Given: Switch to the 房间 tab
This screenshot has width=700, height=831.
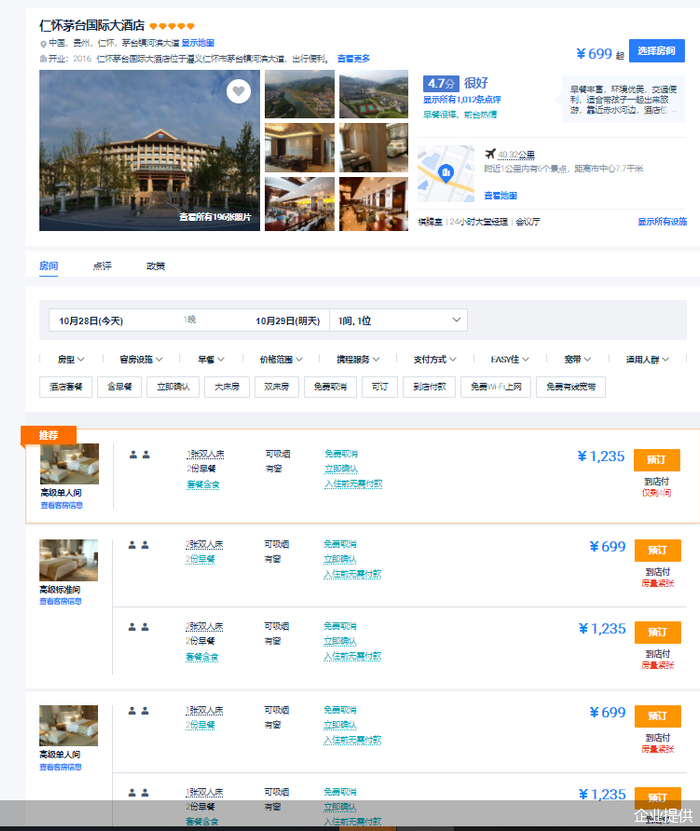Looking at the screenshot, I should [x=49, y=266].
